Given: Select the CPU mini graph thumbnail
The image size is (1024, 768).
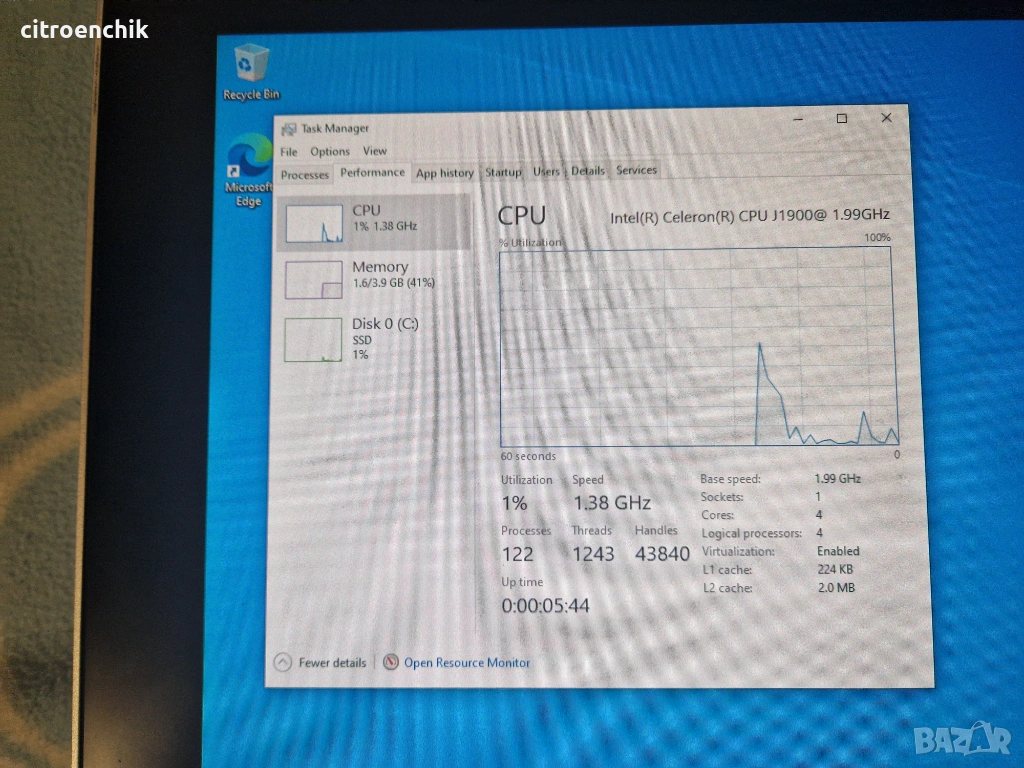Looking at the screenshot, I should point(314,222).
